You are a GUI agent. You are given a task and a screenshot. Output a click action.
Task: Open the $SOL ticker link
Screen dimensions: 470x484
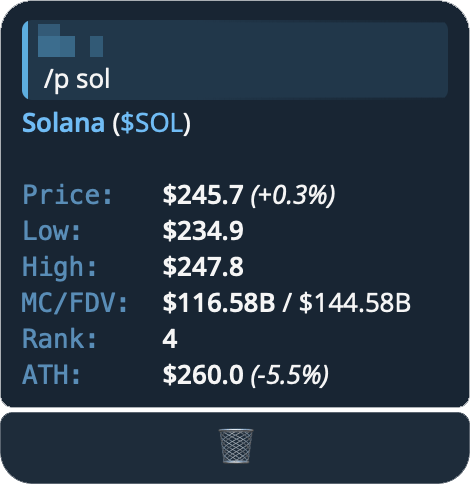point(152,123)
